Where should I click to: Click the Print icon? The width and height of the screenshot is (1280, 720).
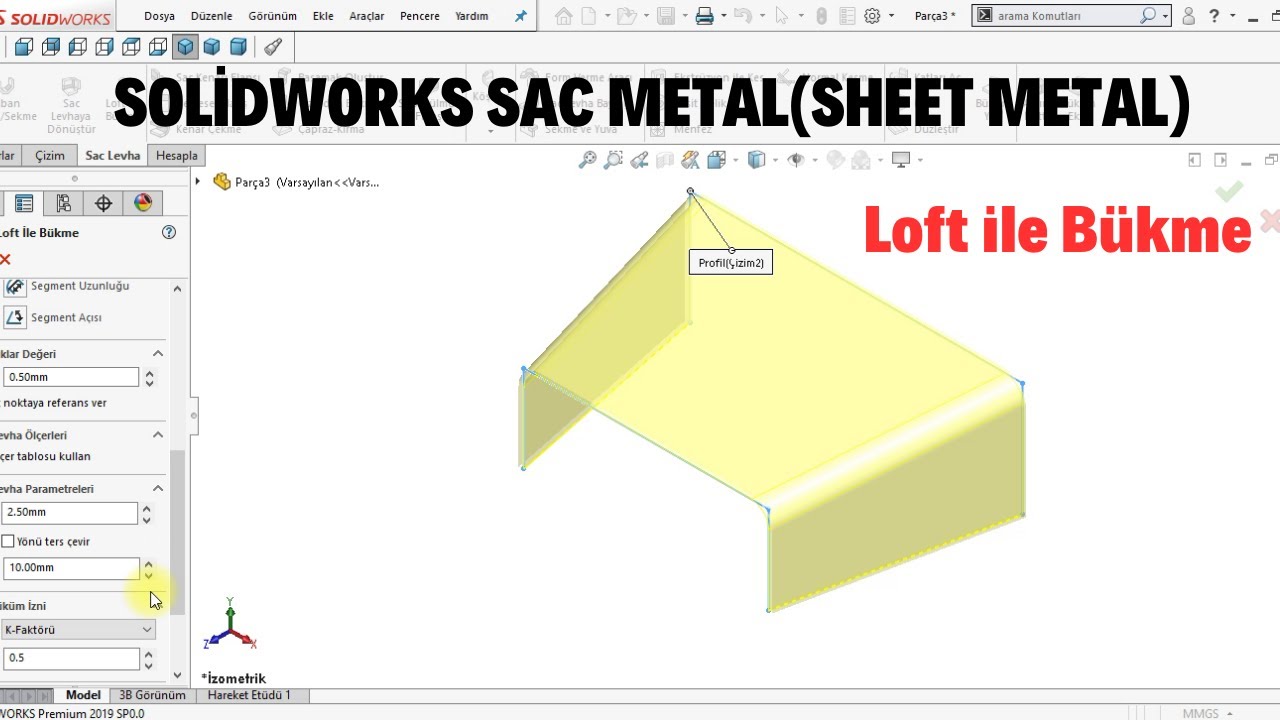[x=704, y=16]
